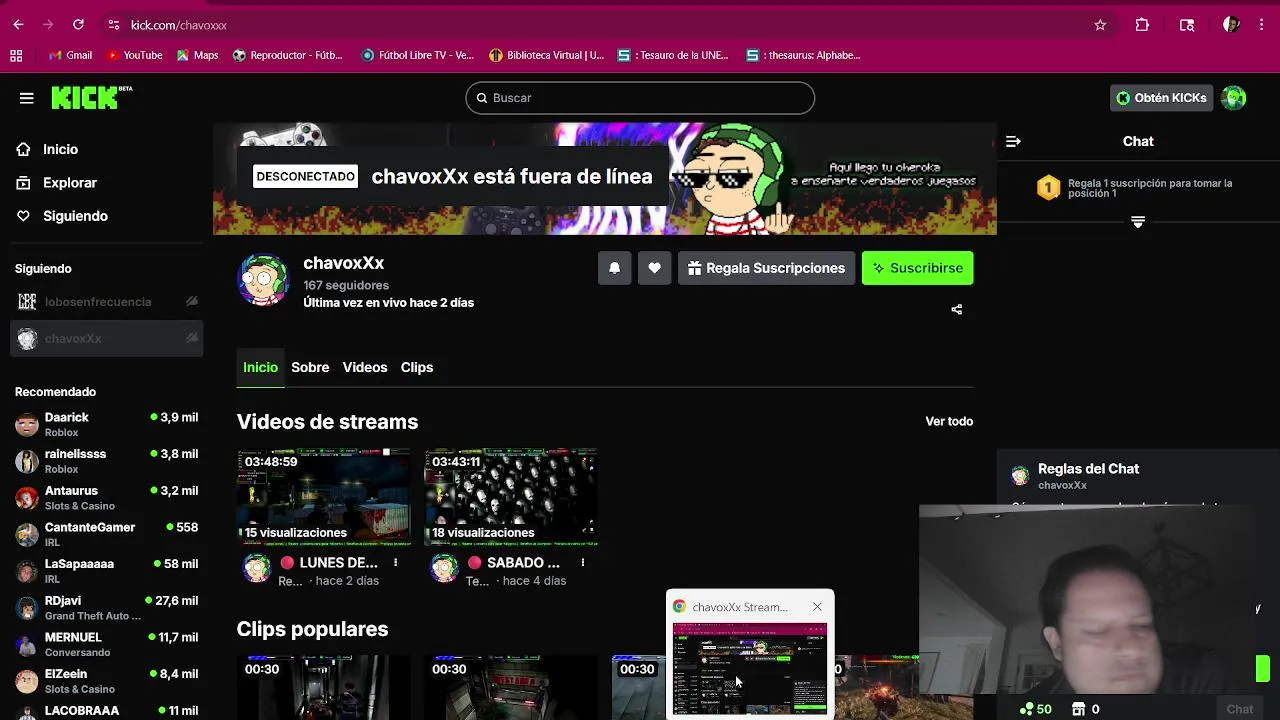The image size is (1280, 720).
Task: Toggle the notification bell for chavoxXx
Action: tap(615, 268)
